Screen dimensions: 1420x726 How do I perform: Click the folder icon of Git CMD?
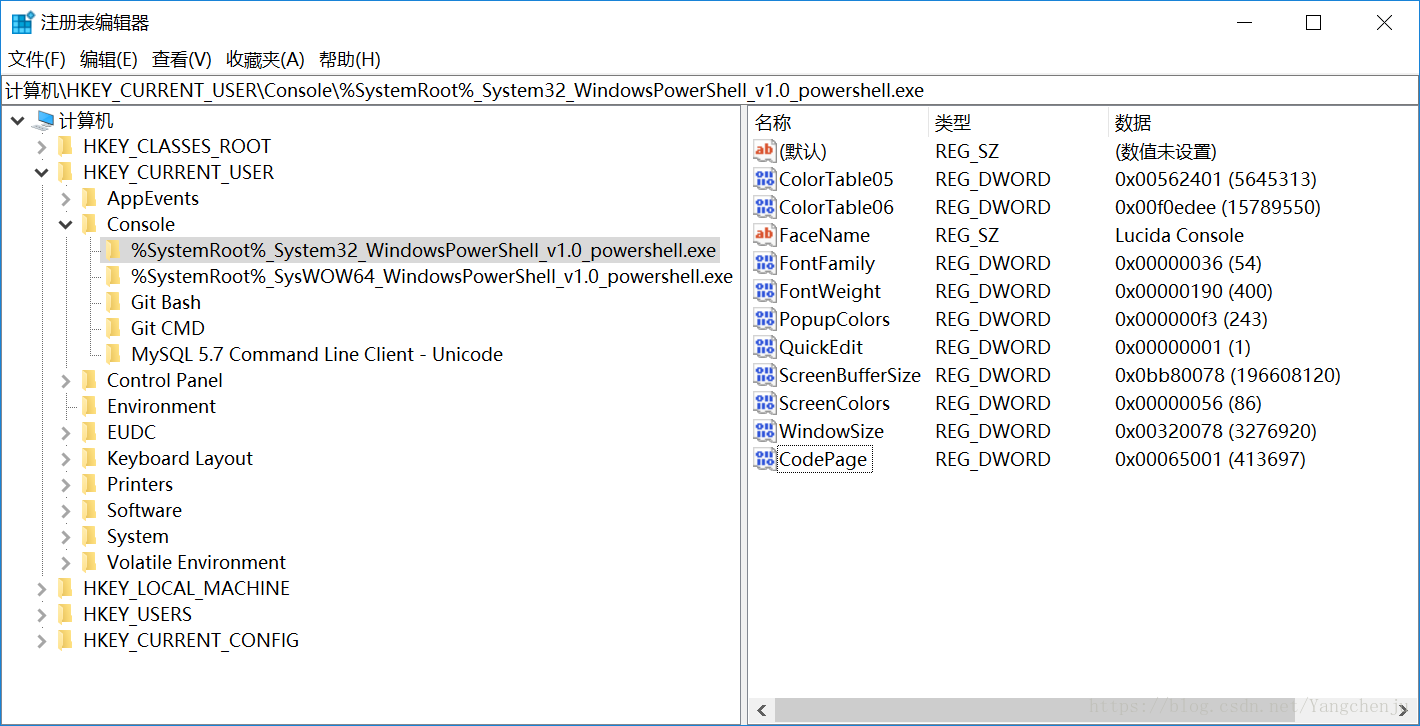click(114, 328)
